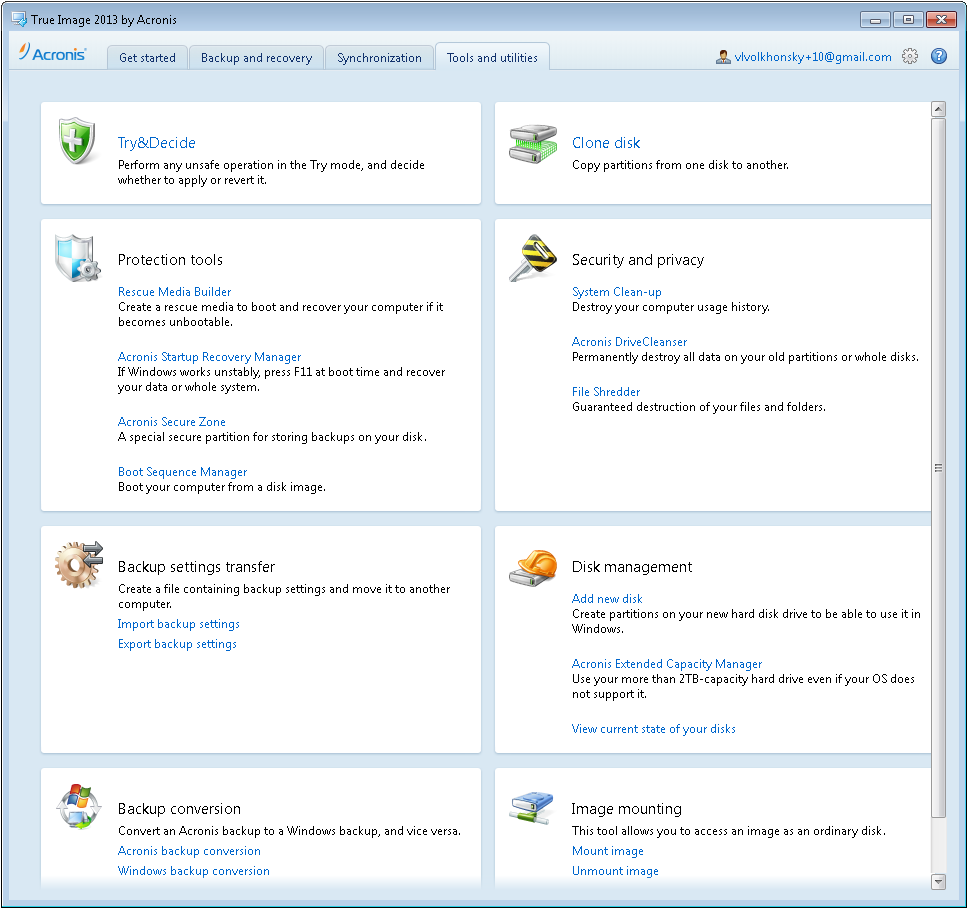
Task: Open Acronis Startup Recovery Manager
Action: (x=209, y=357)
